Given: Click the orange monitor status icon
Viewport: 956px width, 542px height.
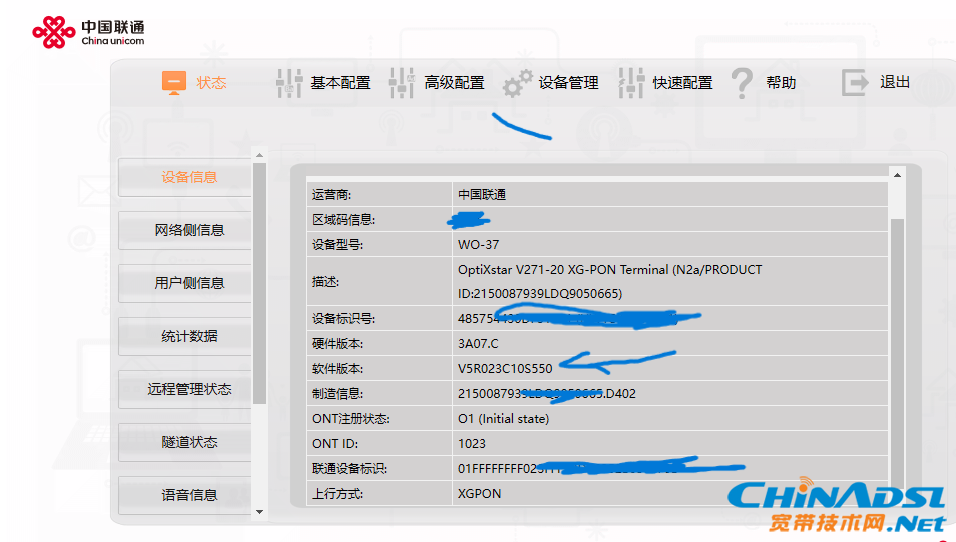Looking at the screenshot, I should [174, 83].
